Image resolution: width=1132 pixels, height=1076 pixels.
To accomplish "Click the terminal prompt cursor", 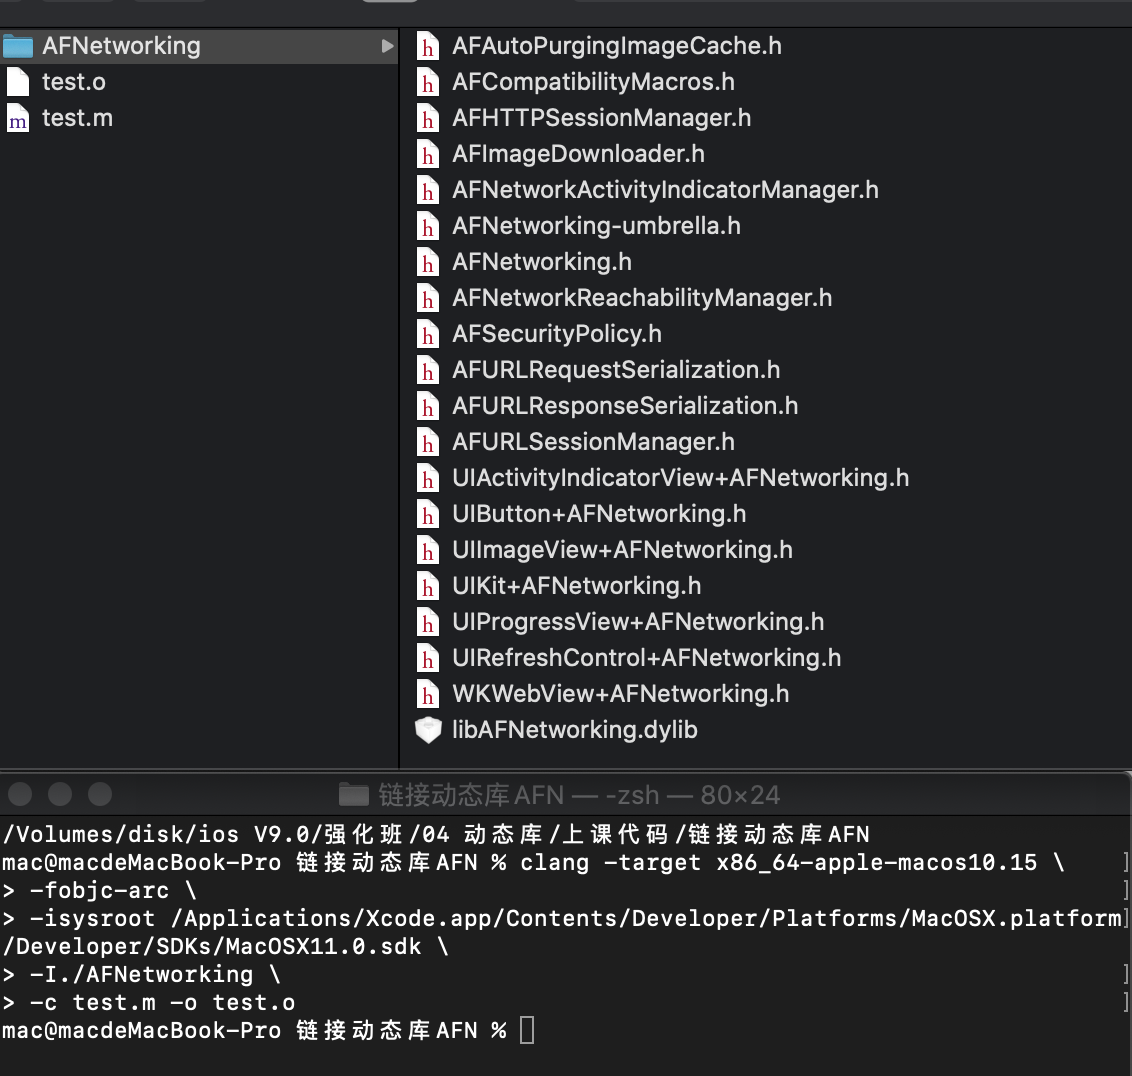I will coord(527,1030).
